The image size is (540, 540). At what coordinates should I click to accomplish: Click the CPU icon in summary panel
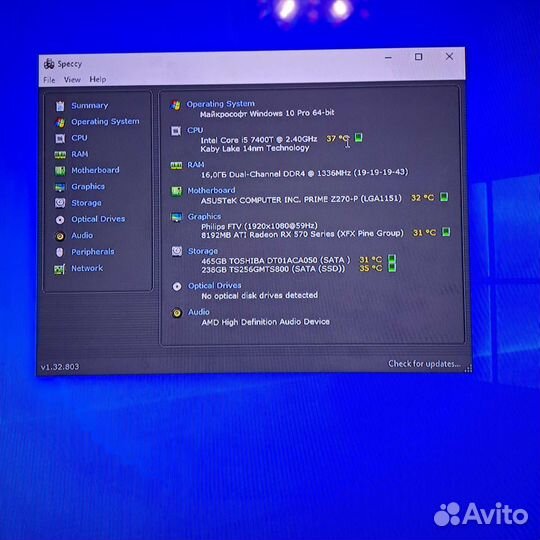(x=176, y=131)
